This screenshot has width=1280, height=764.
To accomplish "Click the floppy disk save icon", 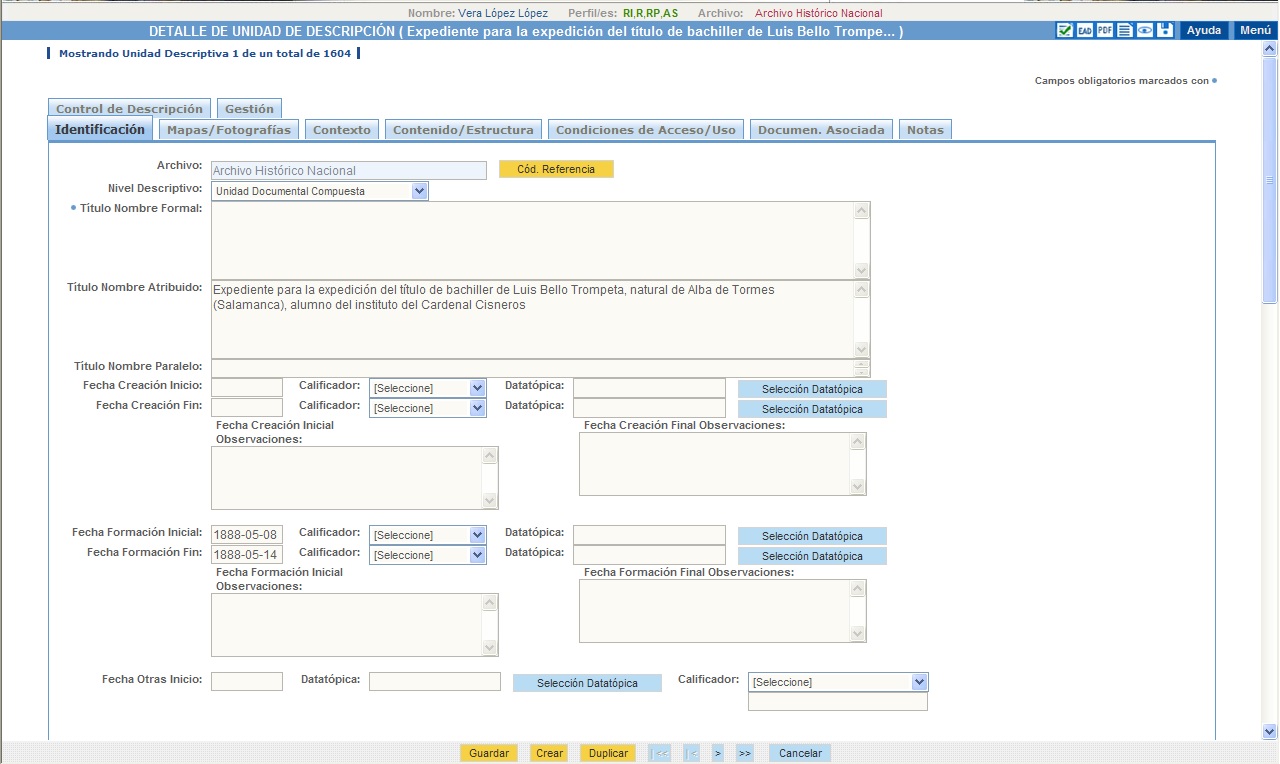I will (1165, 30).
